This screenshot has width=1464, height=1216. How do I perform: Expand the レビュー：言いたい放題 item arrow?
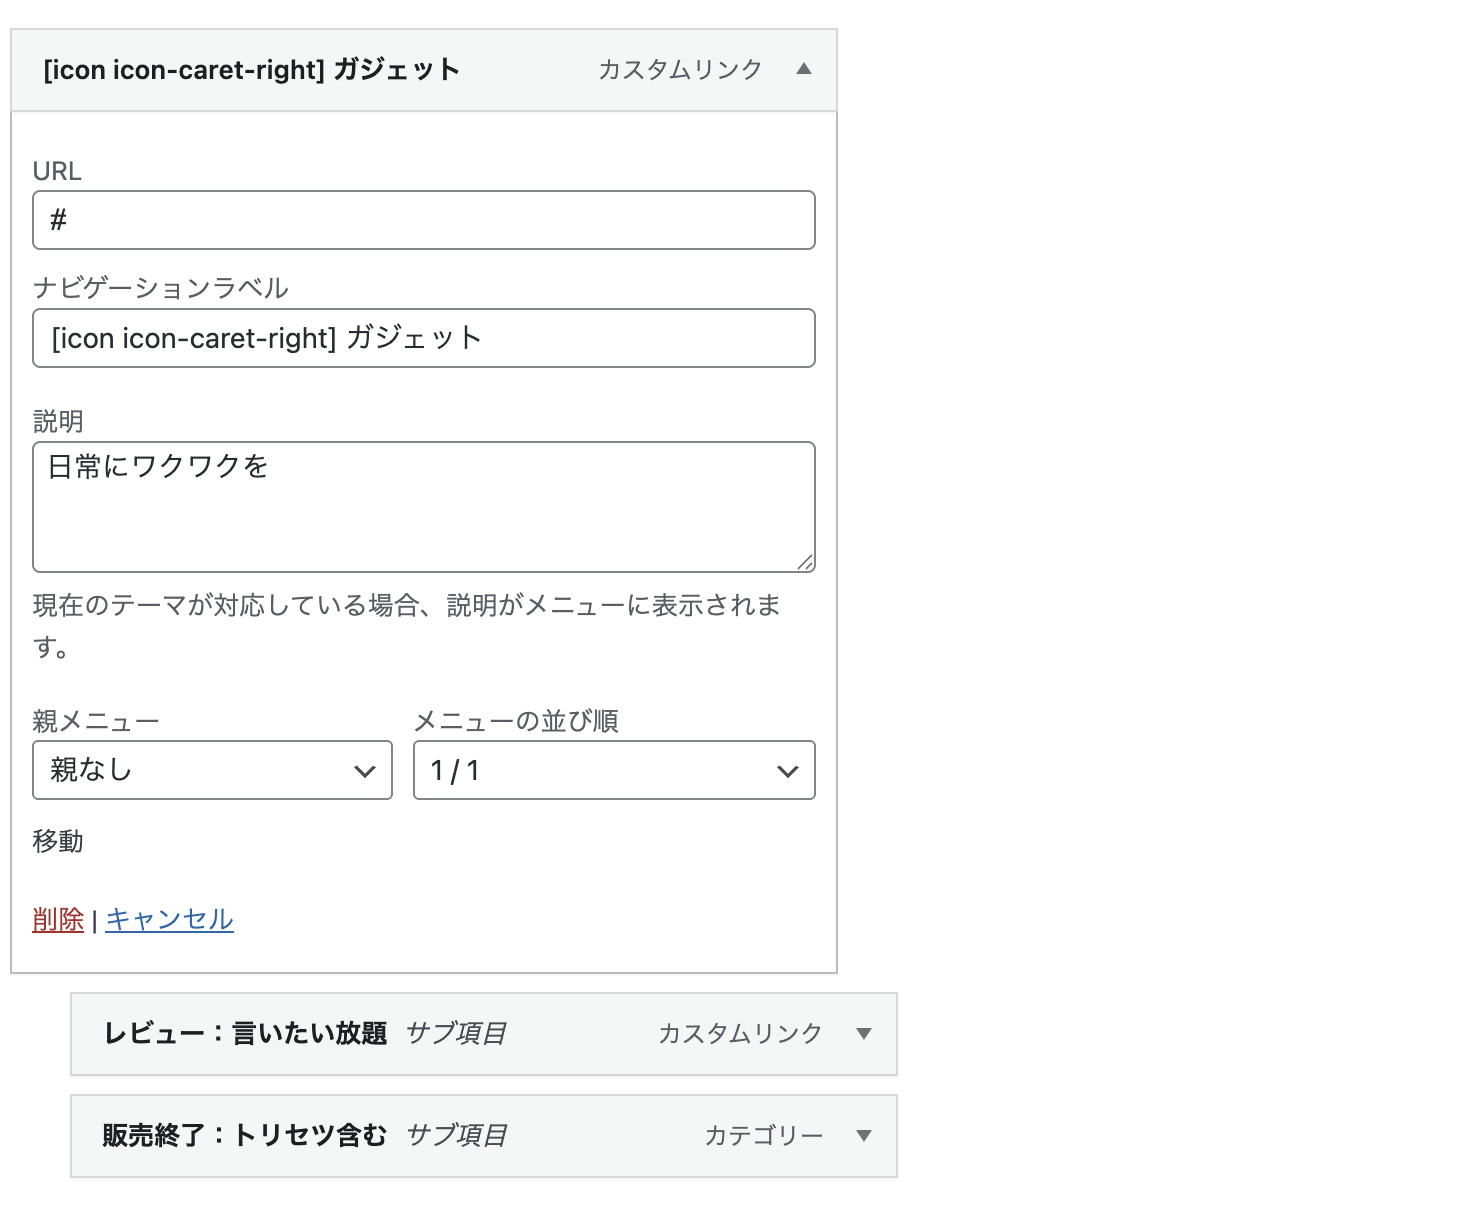[x=864, y=1034]
